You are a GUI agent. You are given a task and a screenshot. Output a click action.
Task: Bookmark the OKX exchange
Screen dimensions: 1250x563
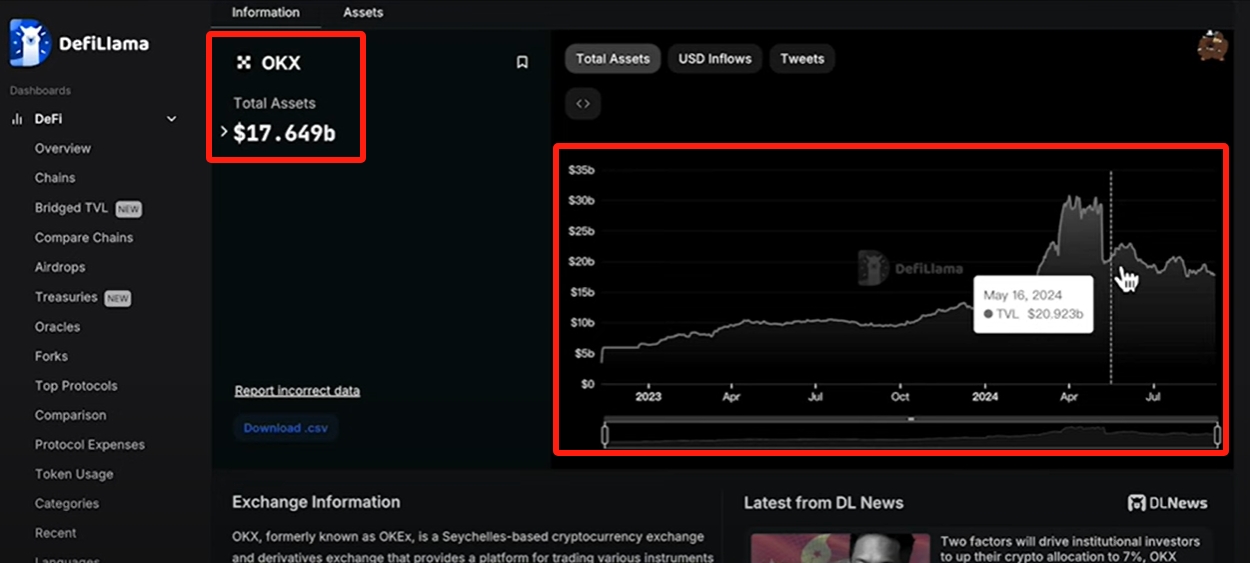coord(522,63)
